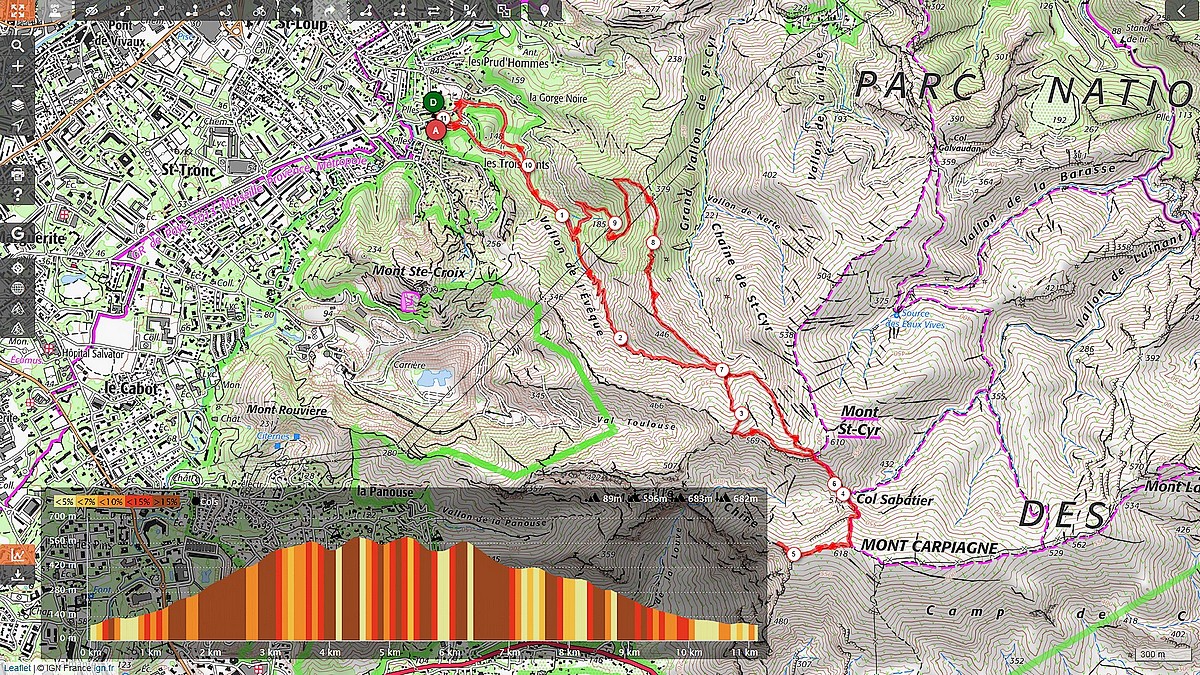Open help with question mark icon

[18, 194]
